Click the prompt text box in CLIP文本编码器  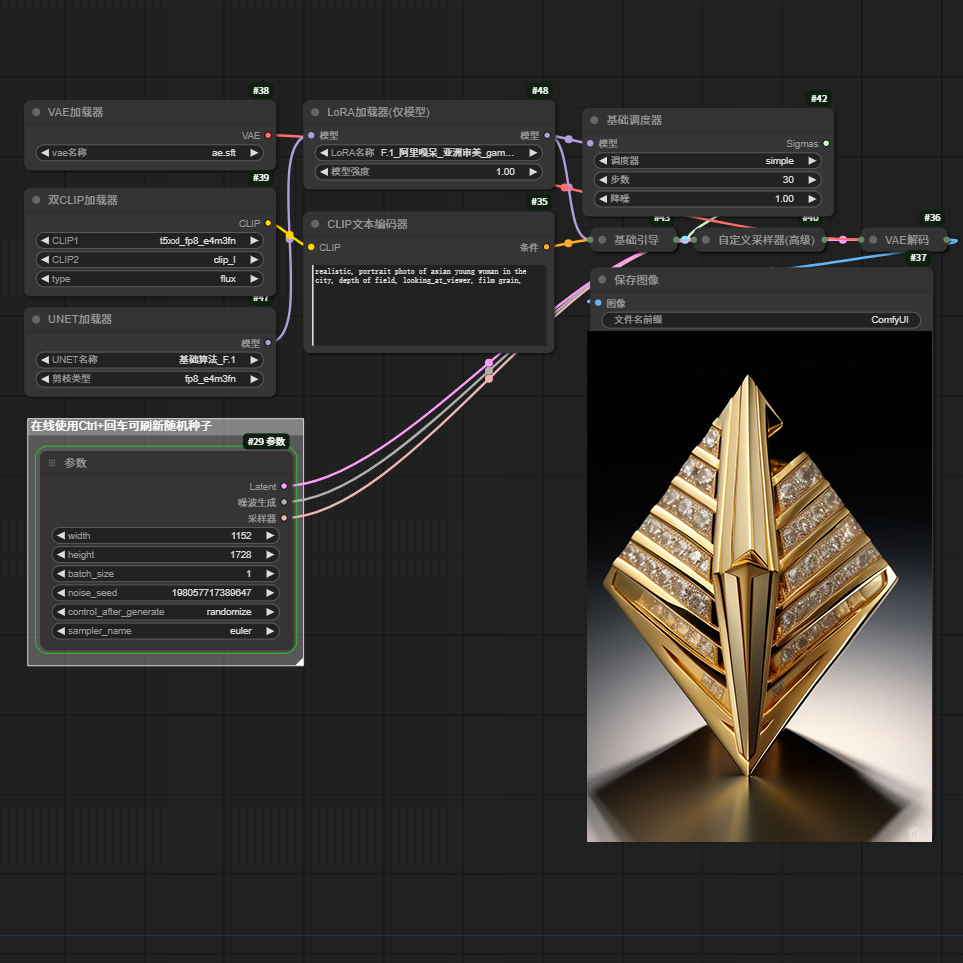pos(429,305)
